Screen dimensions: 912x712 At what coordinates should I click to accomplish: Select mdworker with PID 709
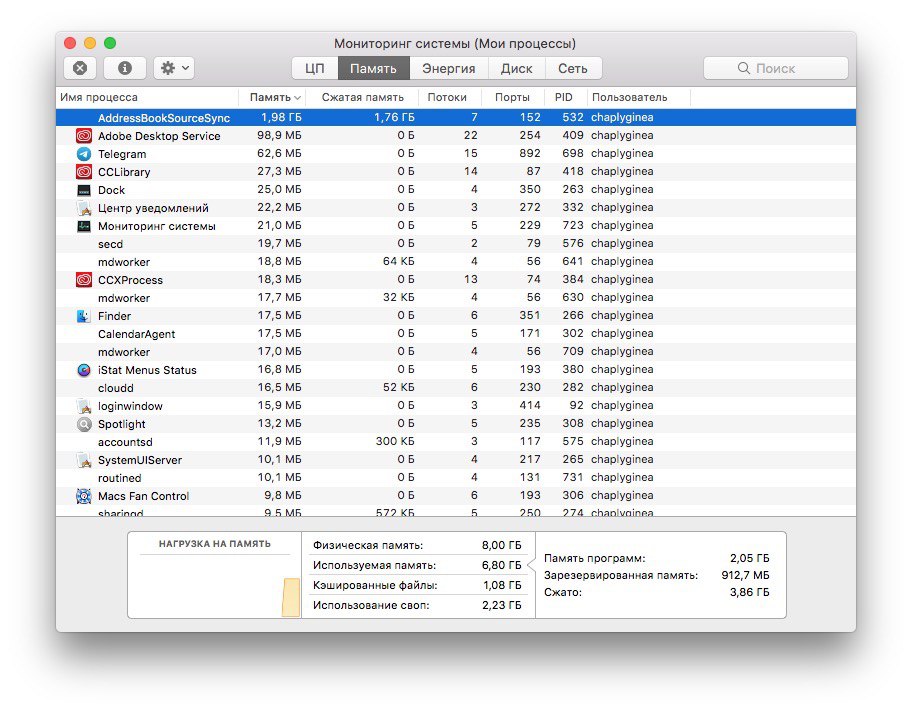(x=456, y=352)
